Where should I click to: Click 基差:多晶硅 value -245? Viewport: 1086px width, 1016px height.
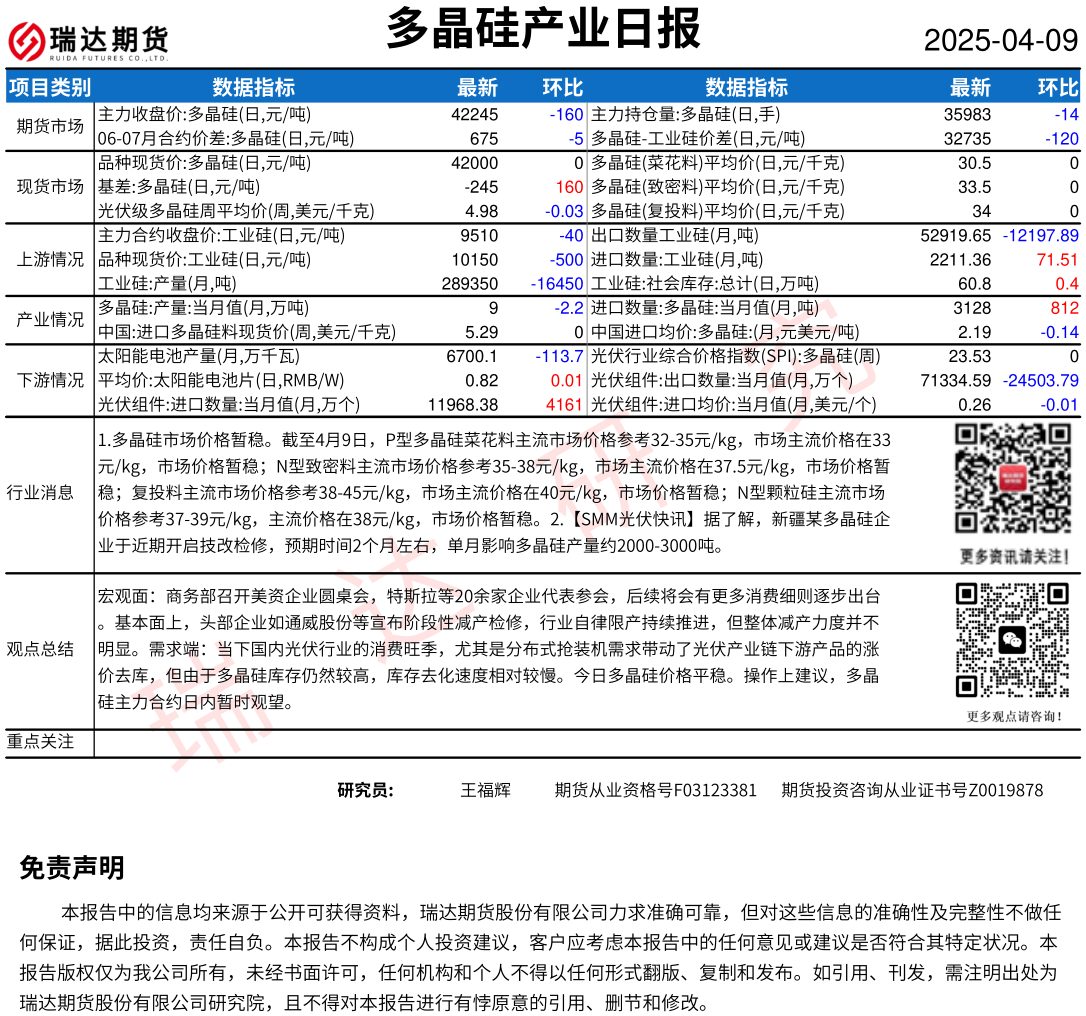(x=481, y=187)
